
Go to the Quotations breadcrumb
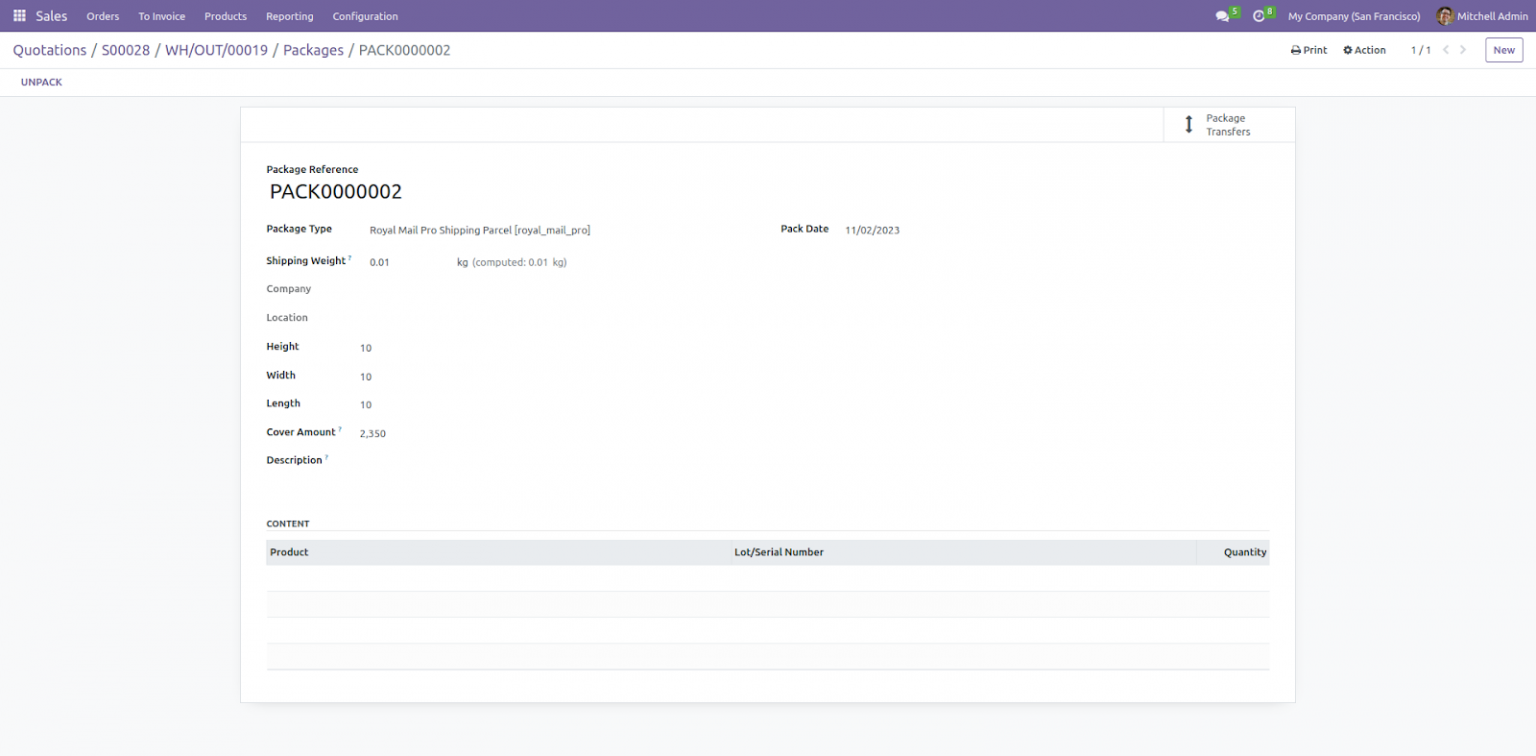pos(50,50)
